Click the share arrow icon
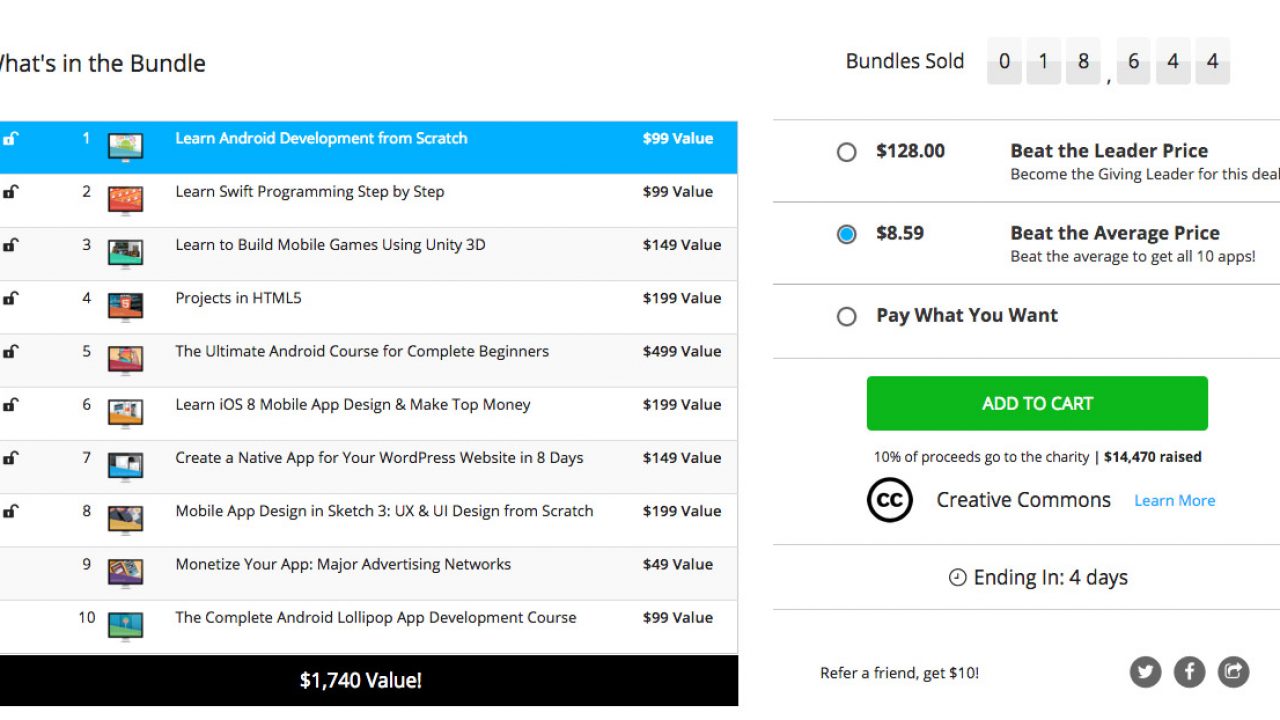The width and height of the screenshot is (1280, 720). pyautogui.click(x=1233, y=672)
